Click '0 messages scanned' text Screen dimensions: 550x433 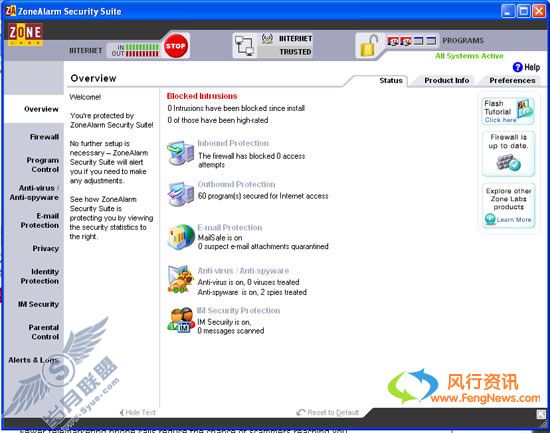[230, 331]
